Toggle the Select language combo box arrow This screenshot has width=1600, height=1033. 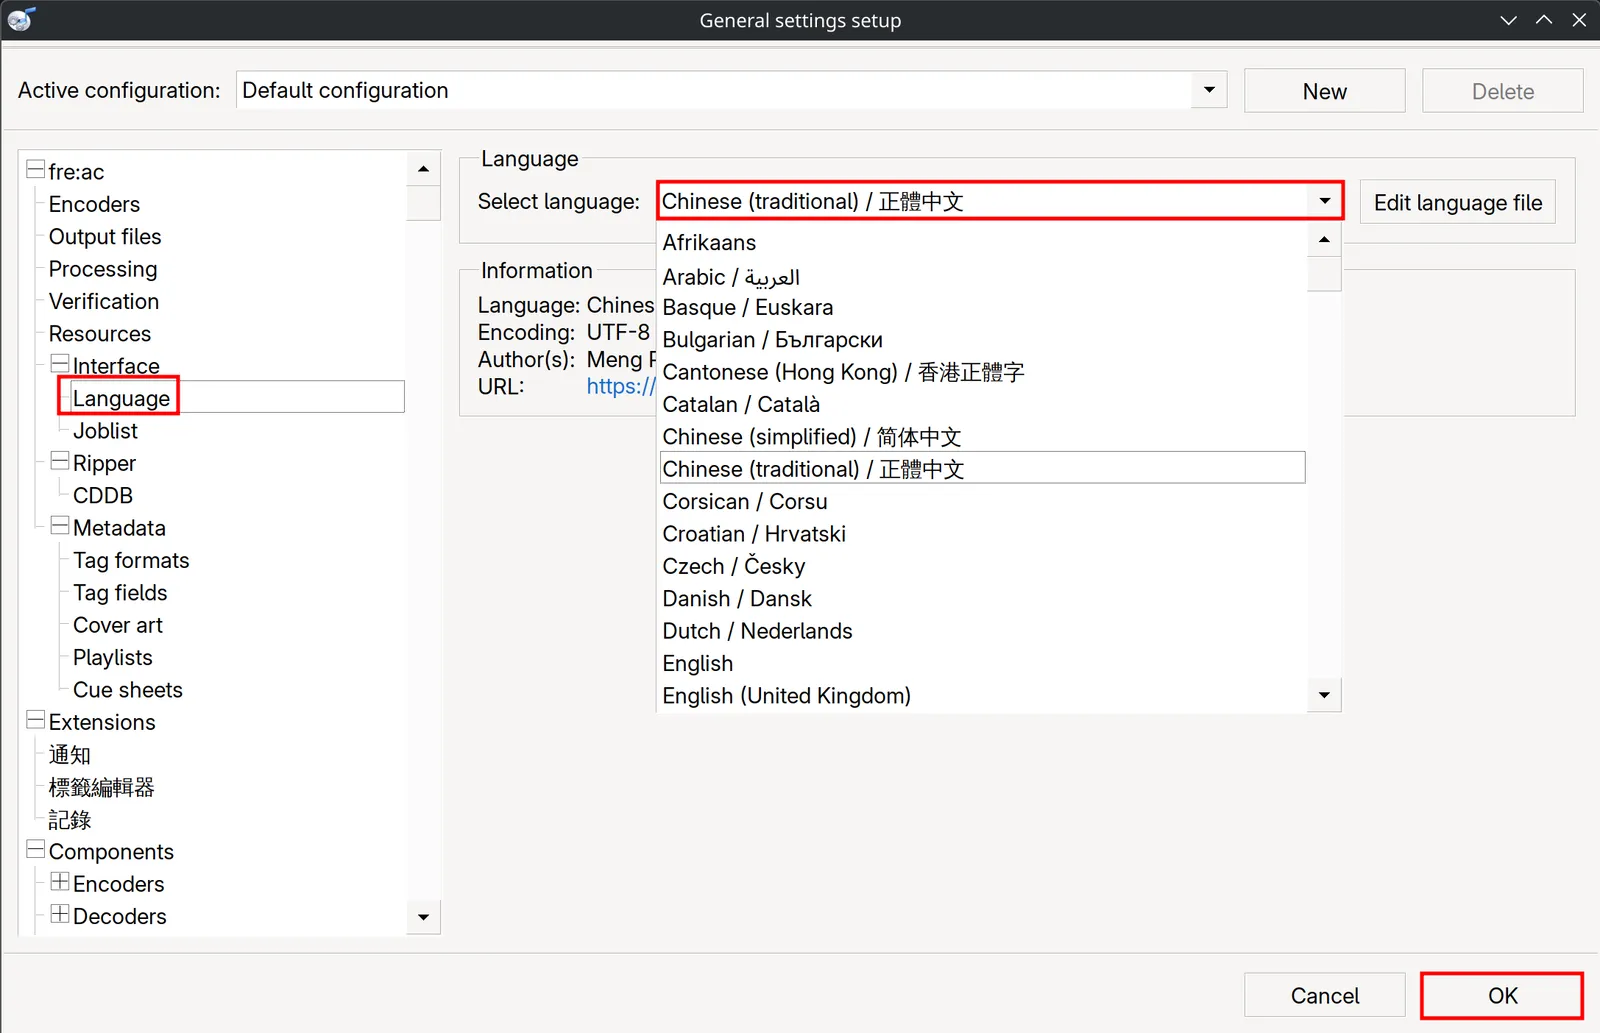click(1324, 201)
